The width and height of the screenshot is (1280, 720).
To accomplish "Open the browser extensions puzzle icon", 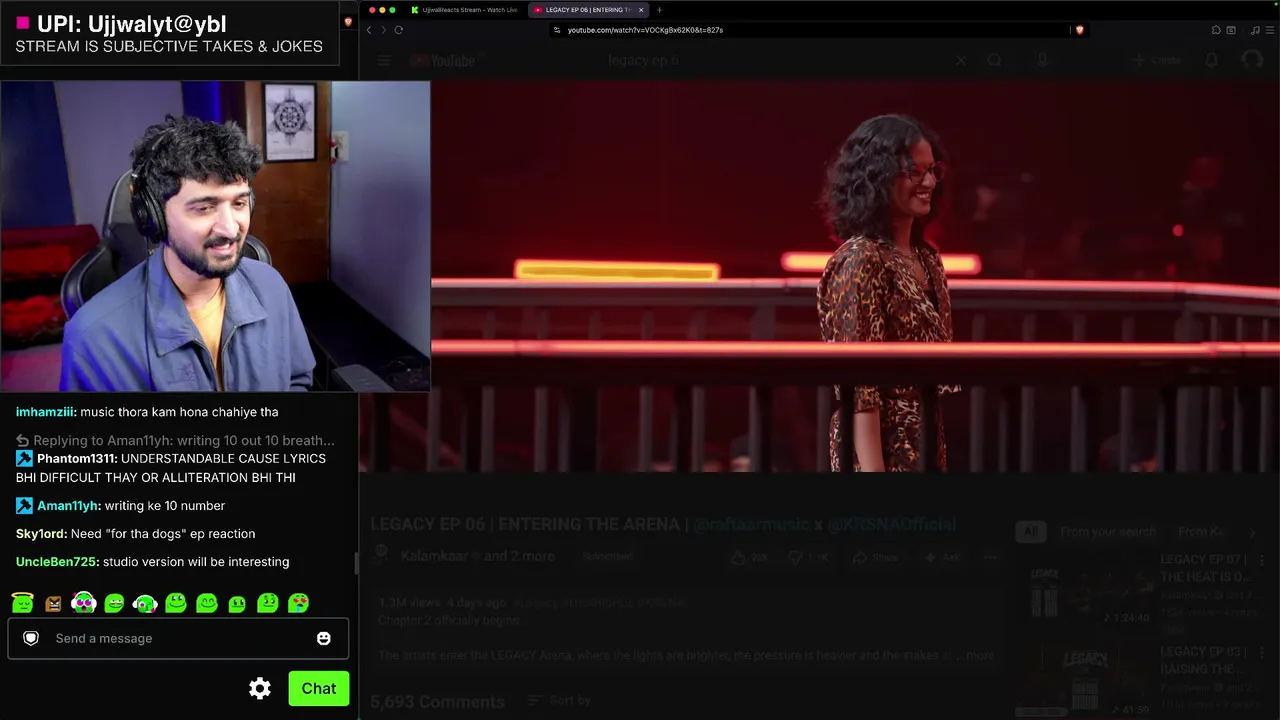I will click(1216, 30).
